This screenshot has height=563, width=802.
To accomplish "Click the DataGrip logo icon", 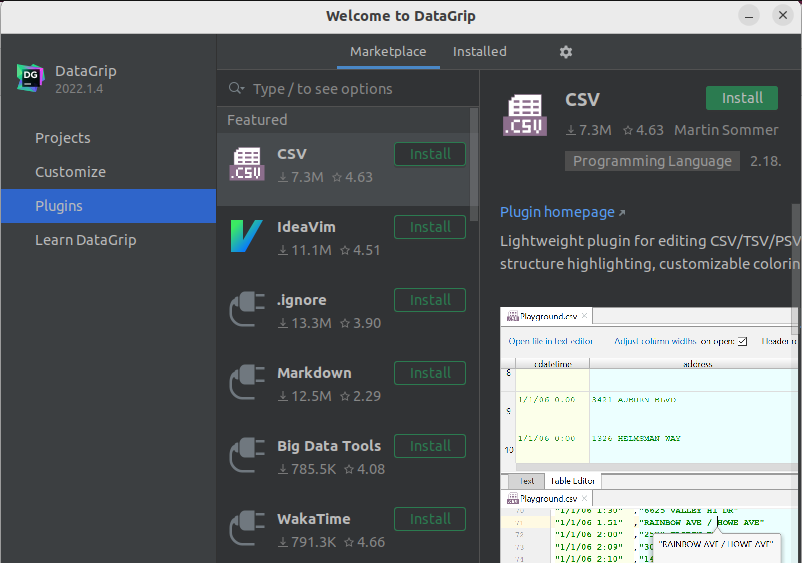I will 30,78.
